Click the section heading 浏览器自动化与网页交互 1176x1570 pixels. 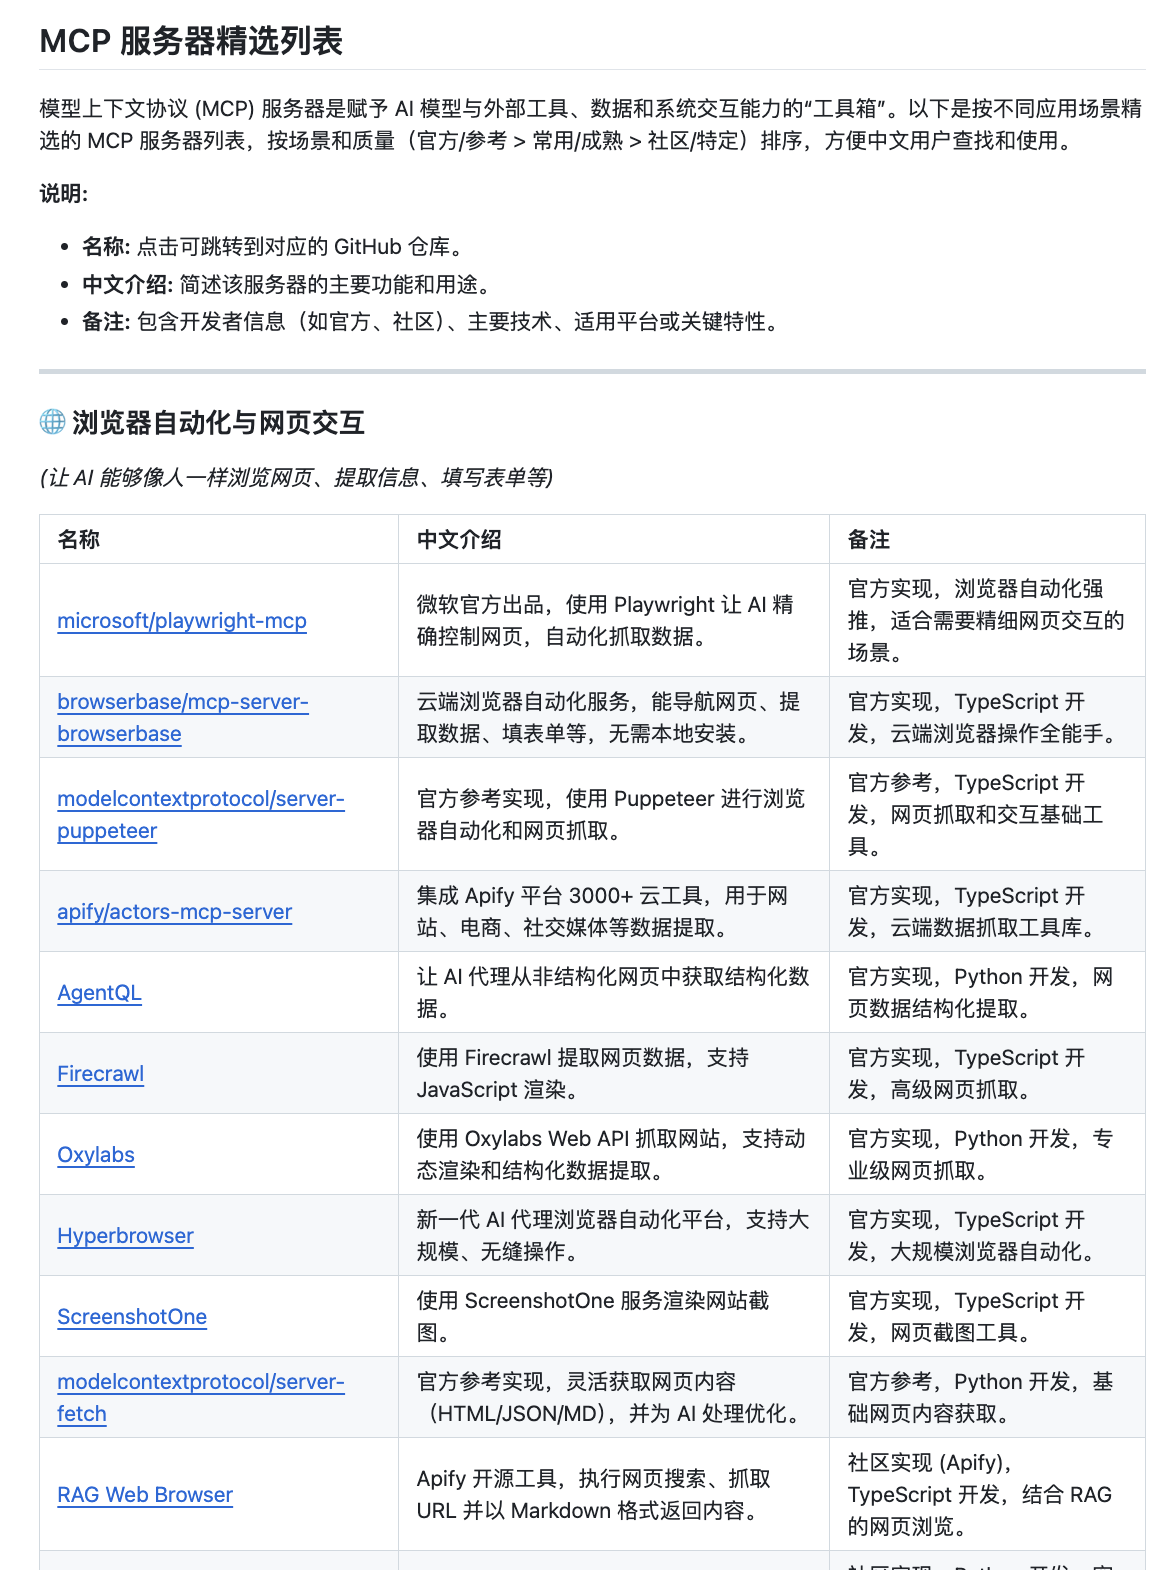click(x=218, y=423)
